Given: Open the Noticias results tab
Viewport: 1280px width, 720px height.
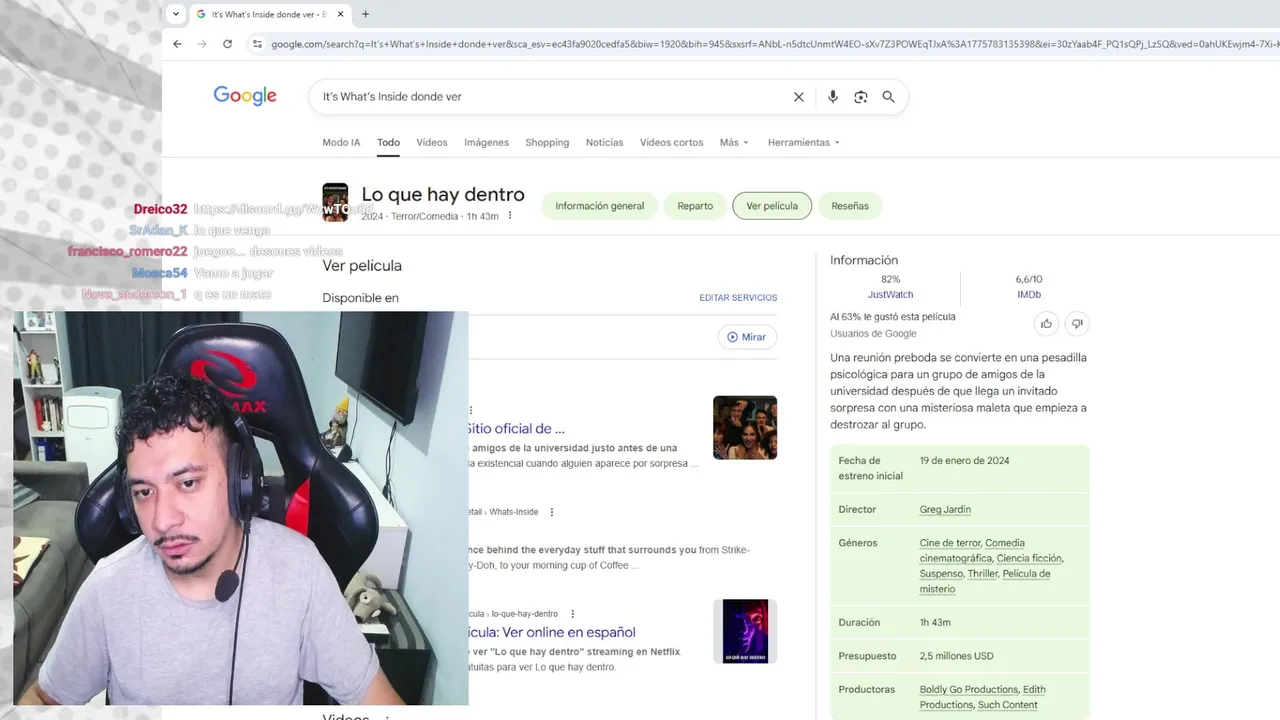Looking at the screenshot, I should pyautogui.click(x=604, y=142).
